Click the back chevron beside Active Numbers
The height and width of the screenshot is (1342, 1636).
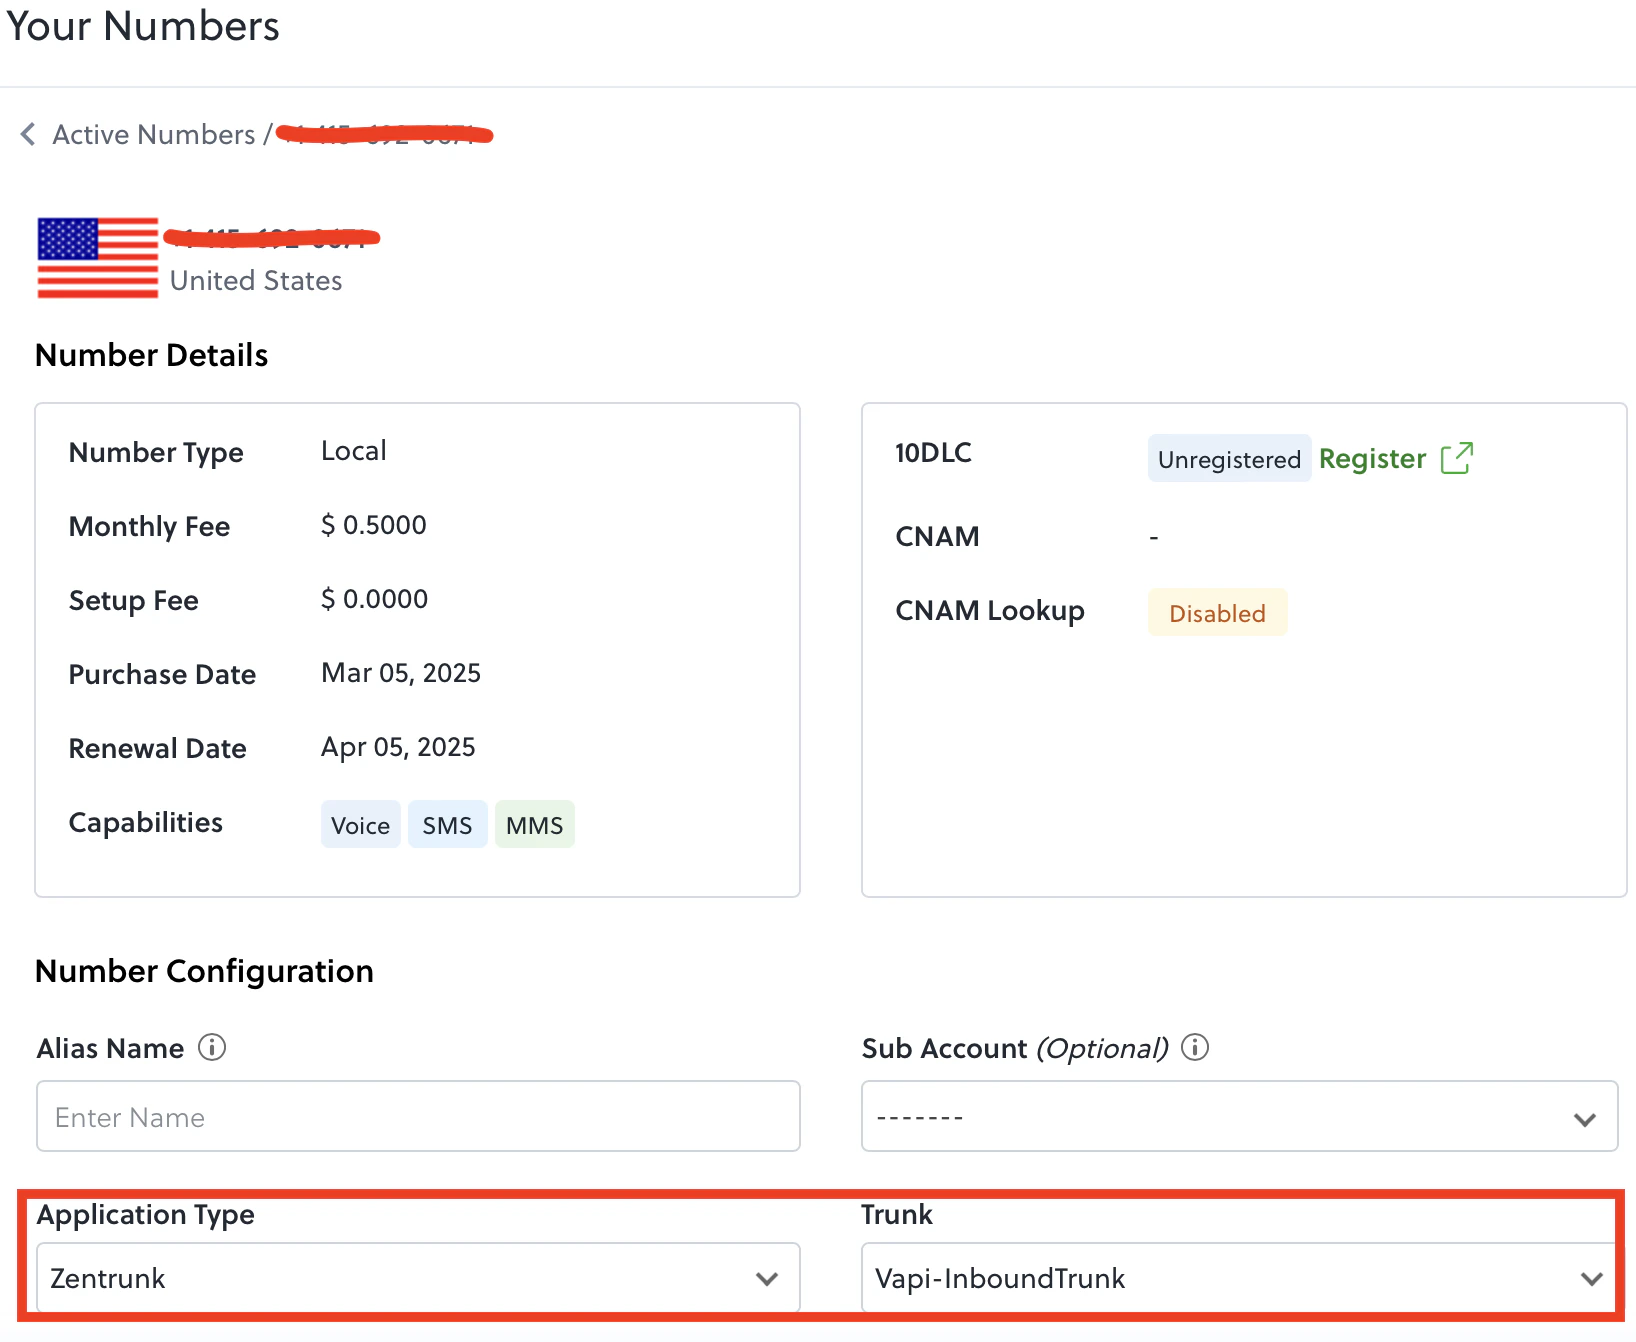click(27, 134)
